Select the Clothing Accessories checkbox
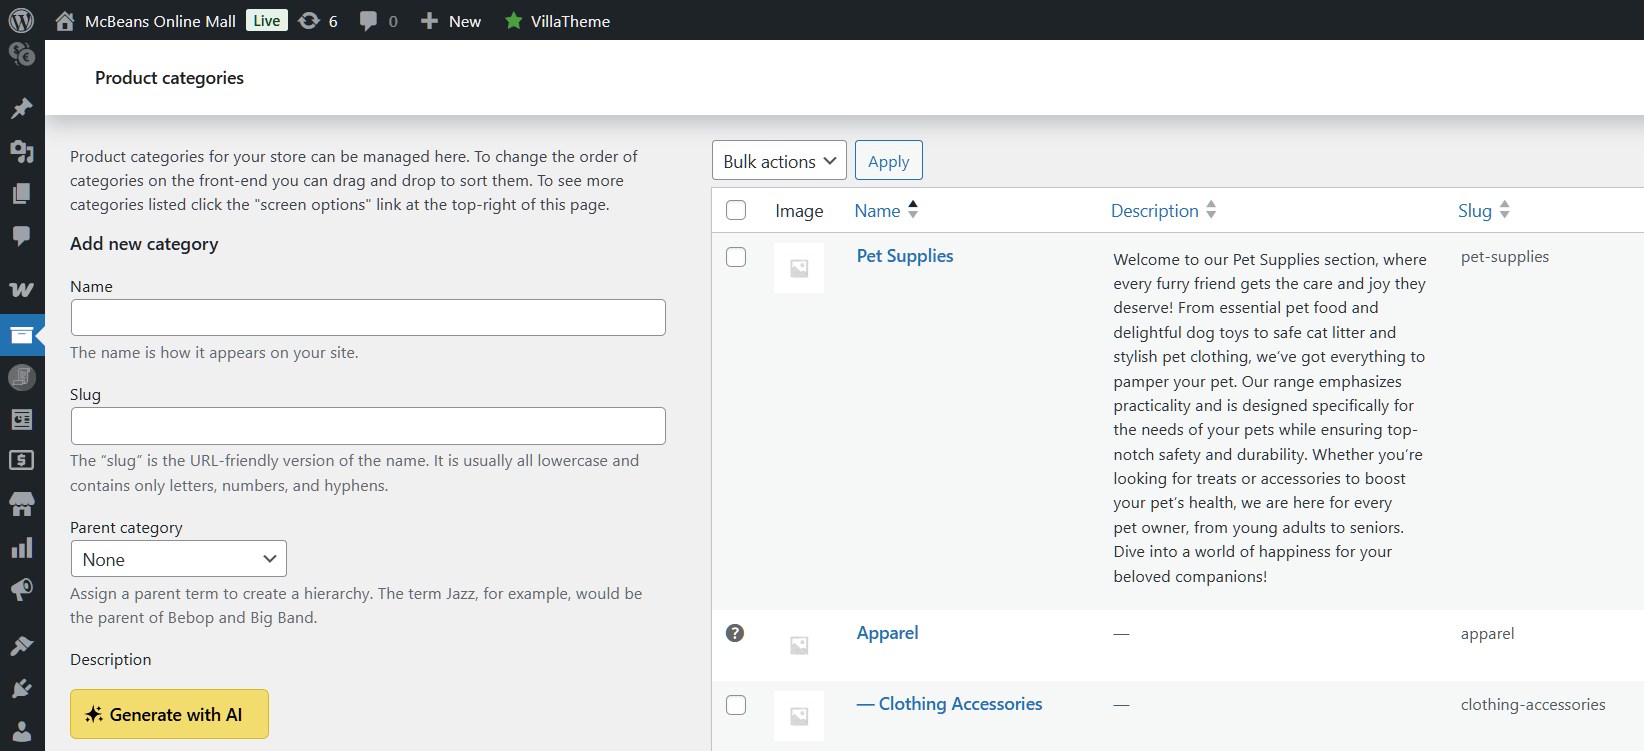Viewport: 1644px width, 751px height. tap(736, 705)
